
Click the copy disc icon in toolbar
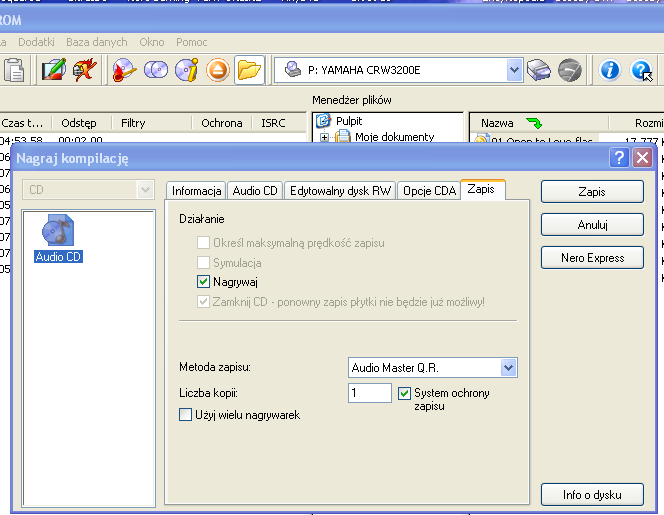(155, 70)
